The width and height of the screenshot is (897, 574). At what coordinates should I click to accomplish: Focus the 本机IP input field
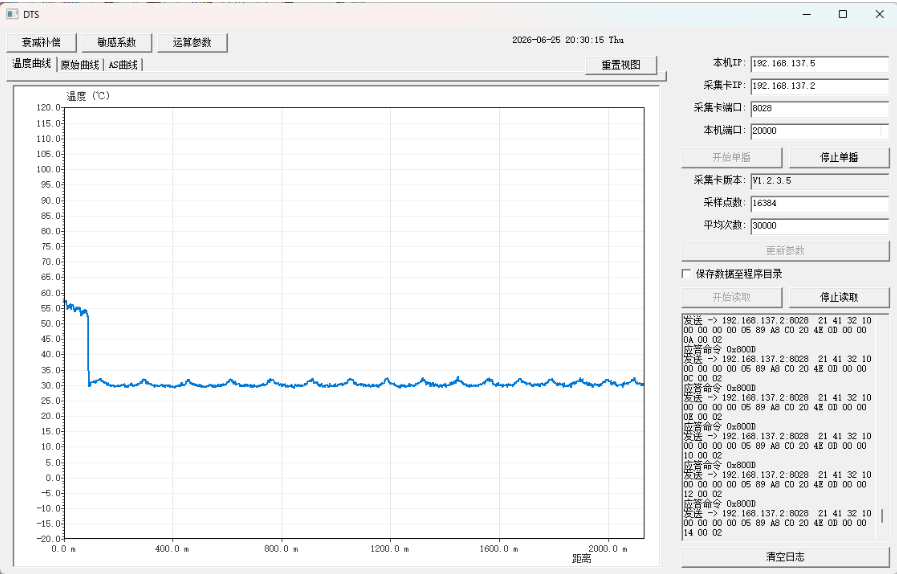pos(819,64)
